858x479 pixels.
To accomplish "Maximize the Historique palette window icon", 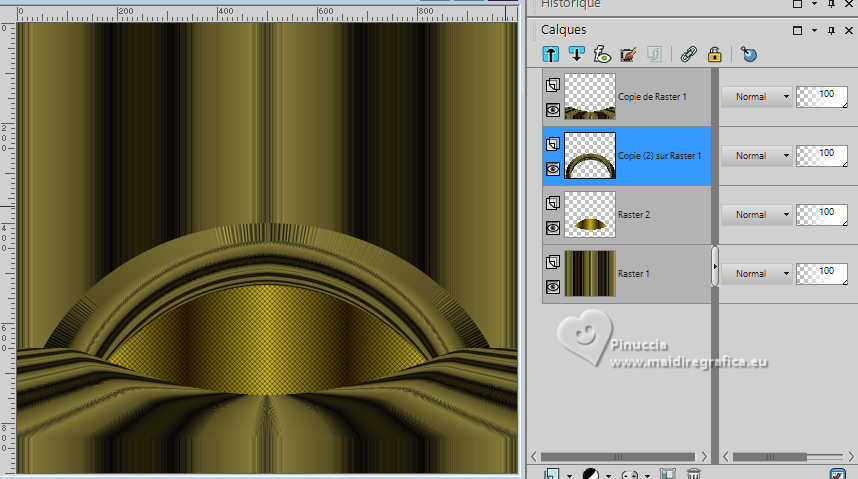I will tap(797, 4).
